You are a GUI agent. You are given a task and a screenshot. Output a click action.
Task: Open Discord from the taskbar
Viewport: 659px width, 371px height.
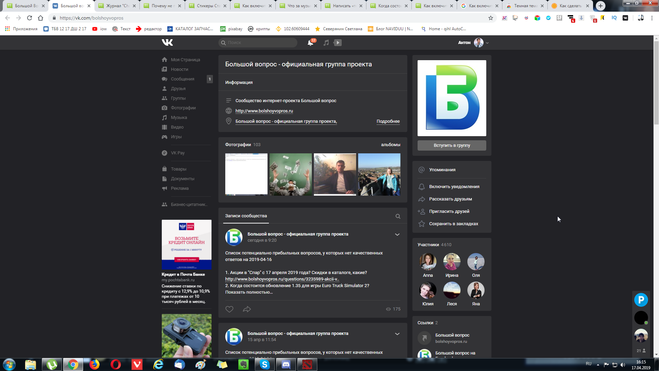pos(286,364)
